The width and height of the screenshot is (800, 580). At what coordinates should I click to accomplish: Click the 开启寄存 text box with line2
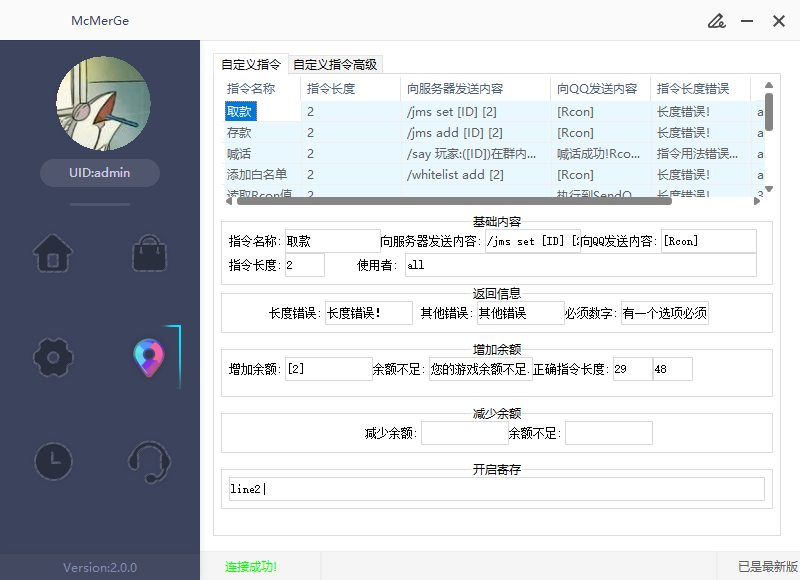pos(496,489)
